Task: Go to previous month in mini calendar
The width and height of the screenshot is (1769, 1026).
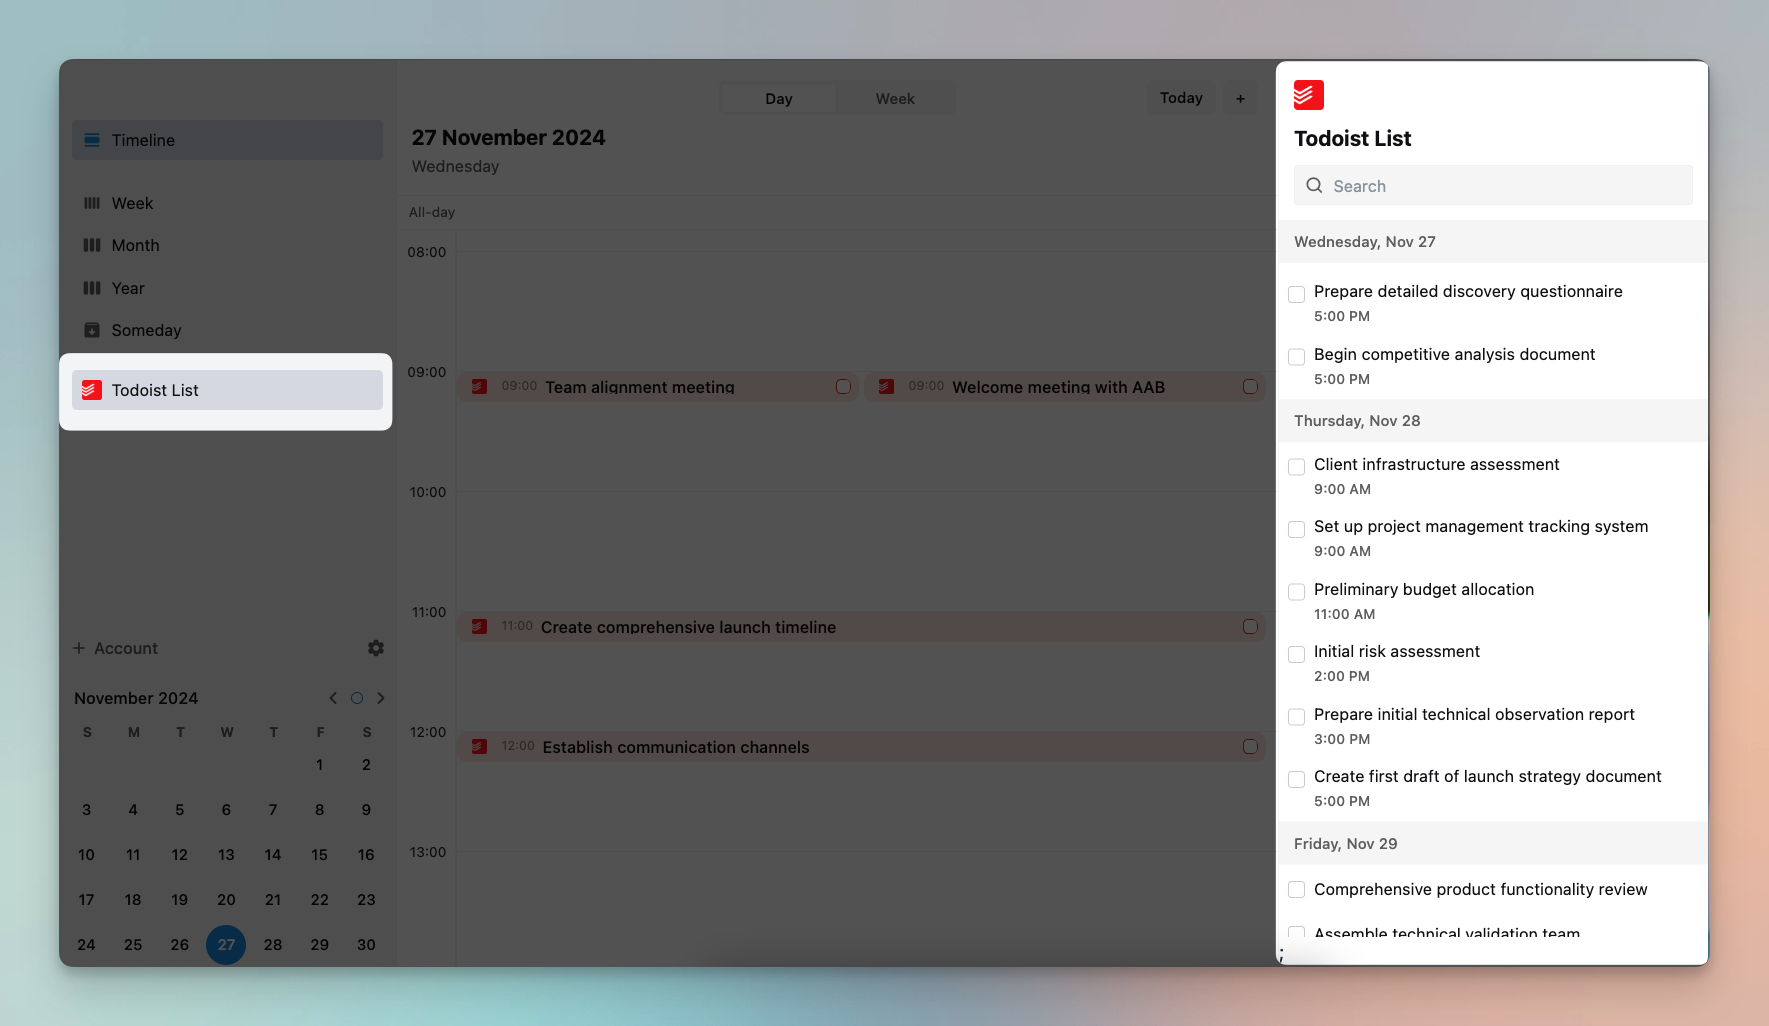Action: pos(333,698)
